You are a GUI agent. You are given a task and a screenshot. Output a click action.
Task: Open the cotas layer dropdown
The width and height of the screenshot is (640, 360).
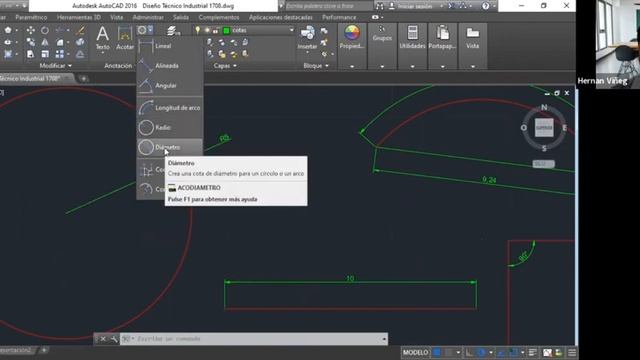(291, 30)
